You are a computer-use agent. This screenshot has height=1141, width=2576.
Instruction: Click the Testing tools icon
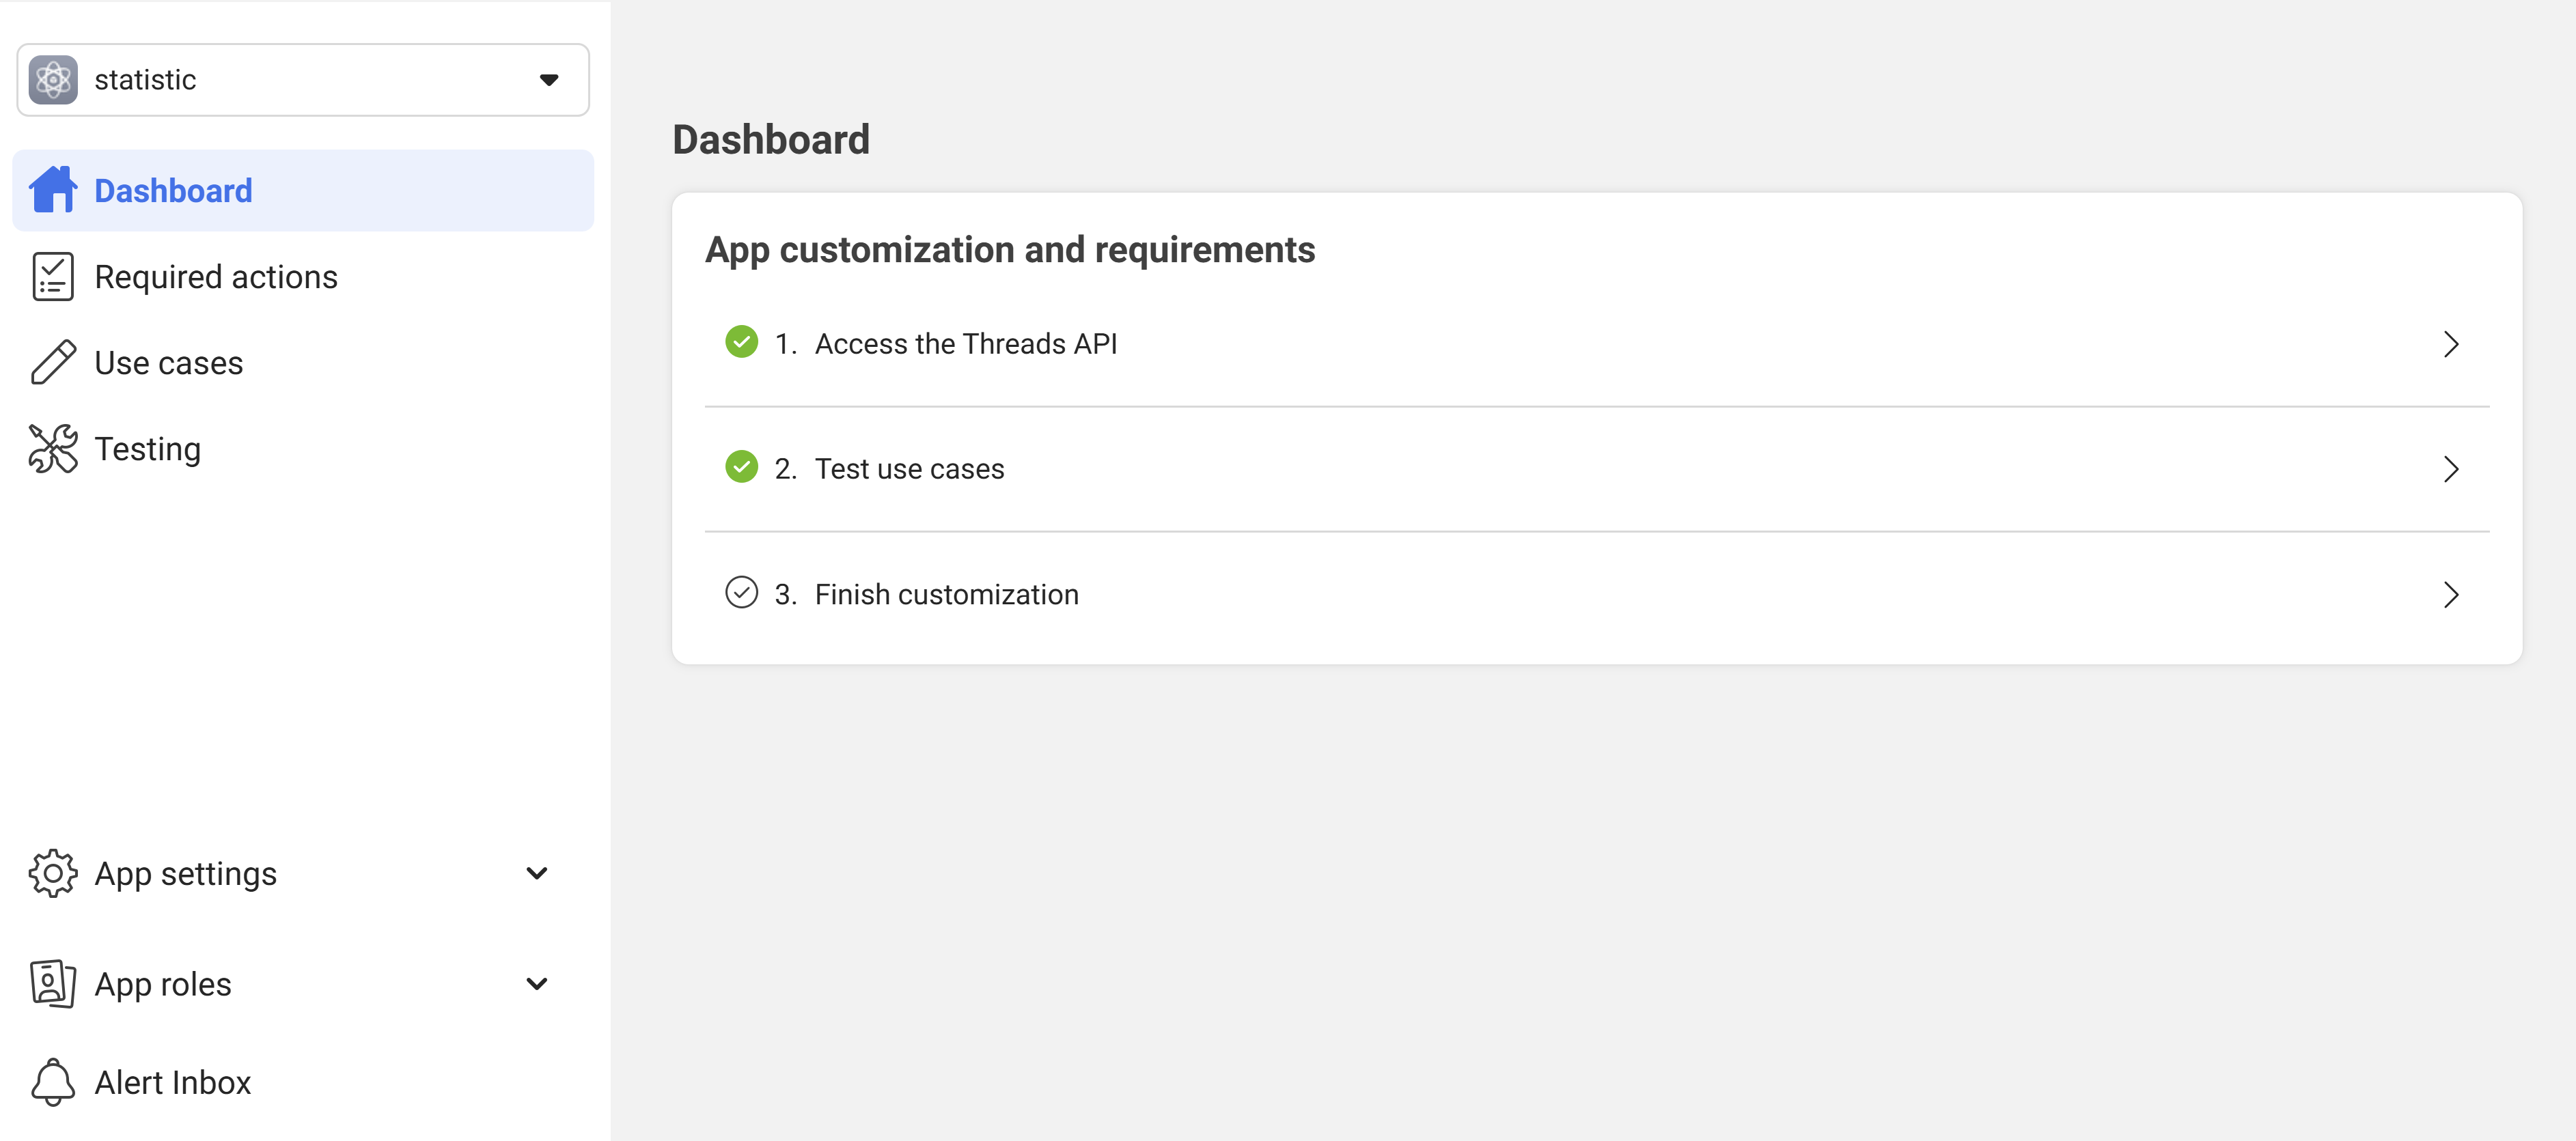[x=53, y=448]
